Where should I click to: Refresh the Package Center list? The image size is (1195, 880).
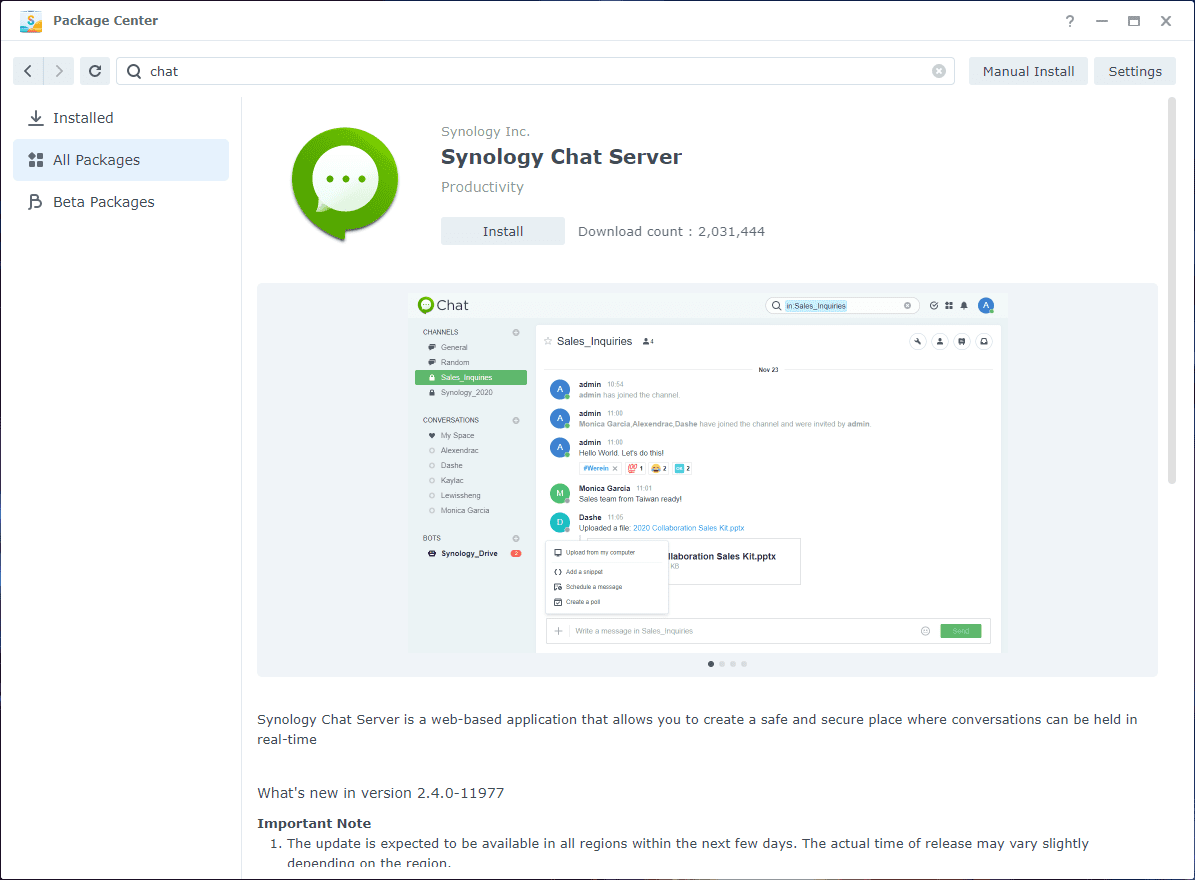point(95,71)
